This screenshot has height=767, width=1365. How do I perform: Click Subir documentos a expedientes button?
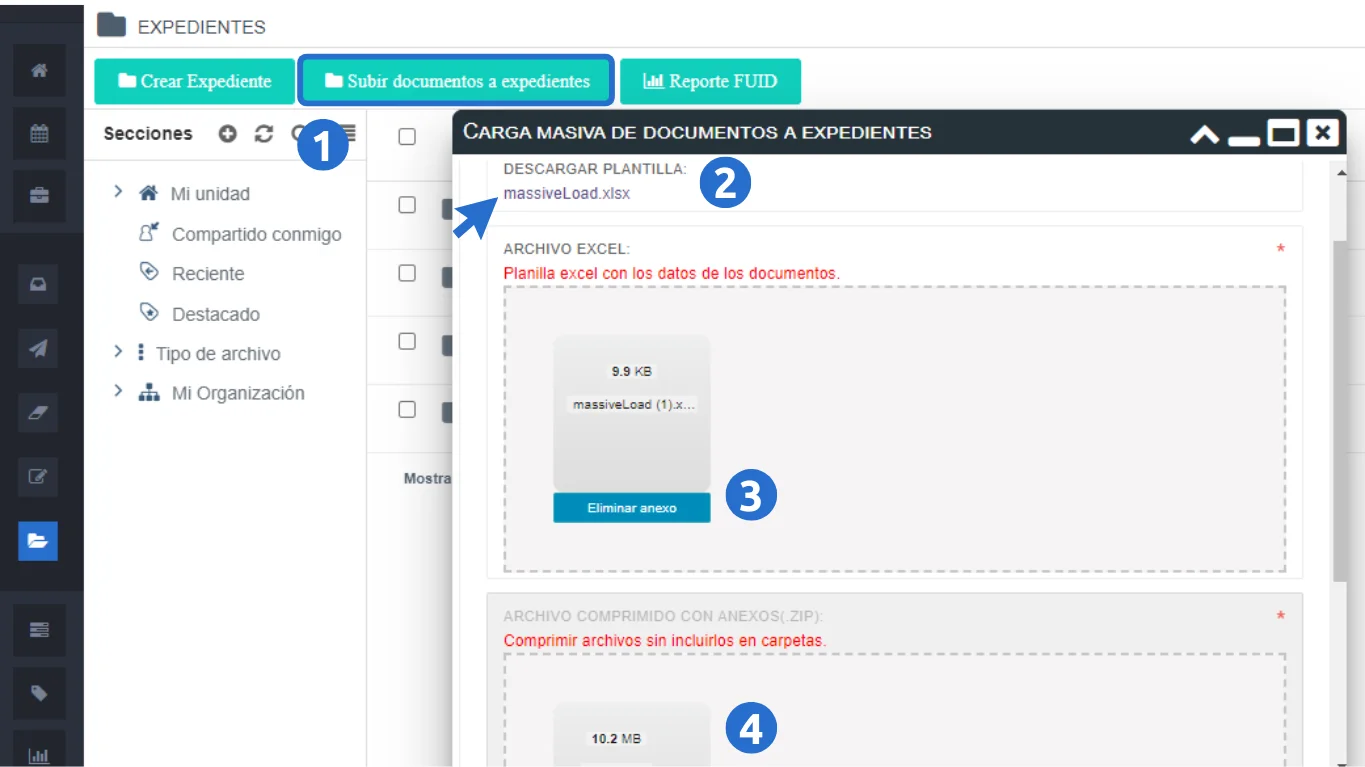456,81
